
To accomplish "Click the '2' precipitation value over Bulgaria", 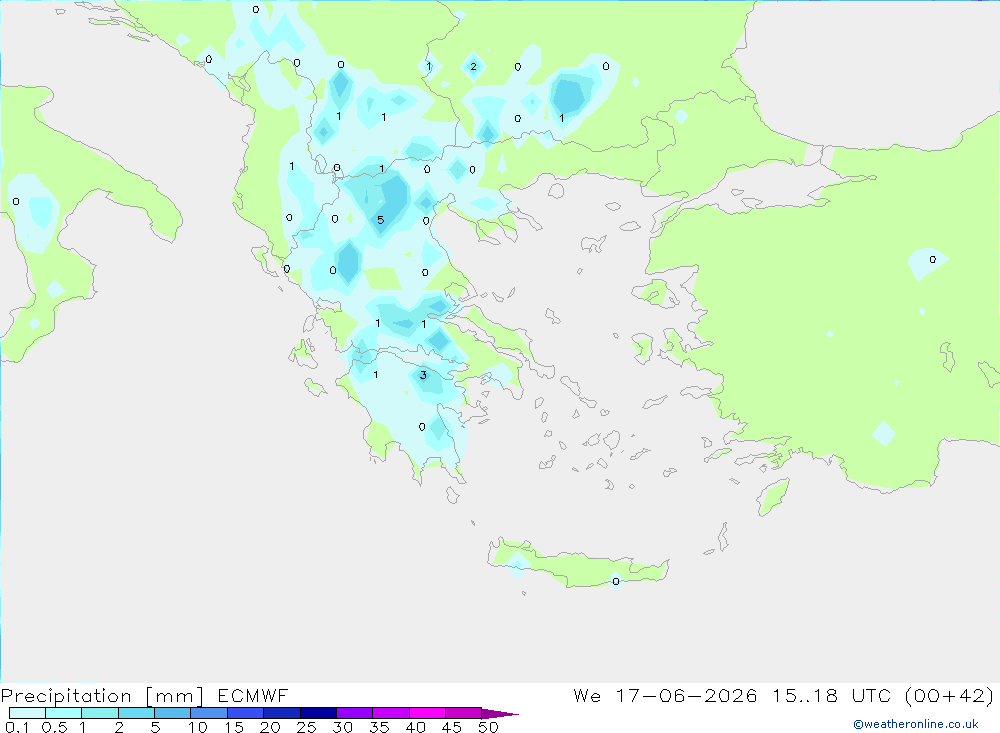I will tap(473, 66).
